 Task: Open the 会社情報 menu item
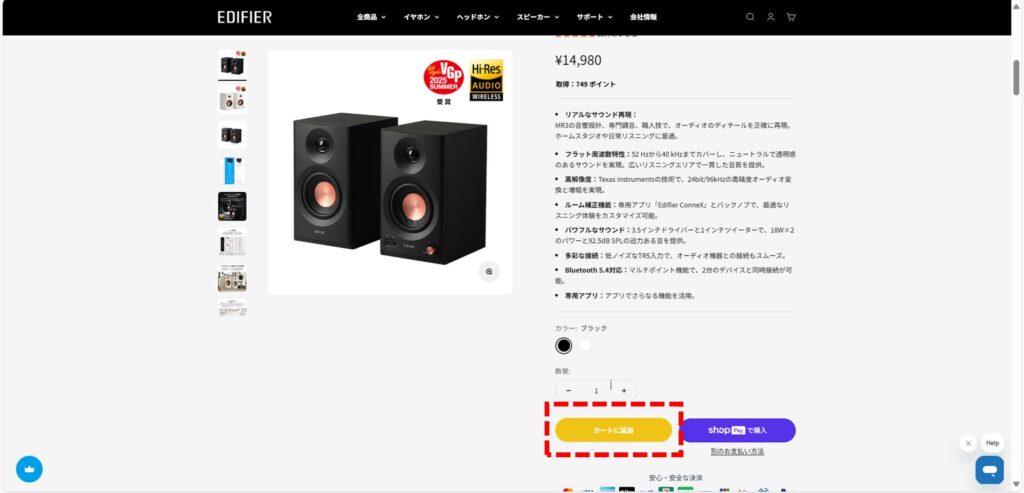[643, 17]
